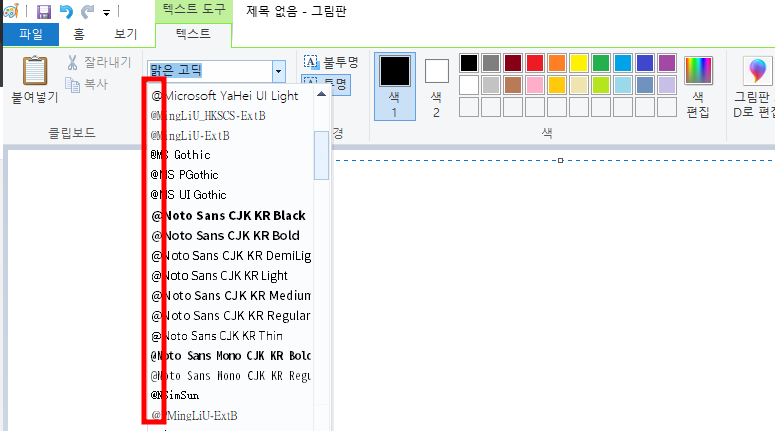Select the 텍스트 ribbon tab
Screen dimensions: 775x431
(x=193, y=34)
